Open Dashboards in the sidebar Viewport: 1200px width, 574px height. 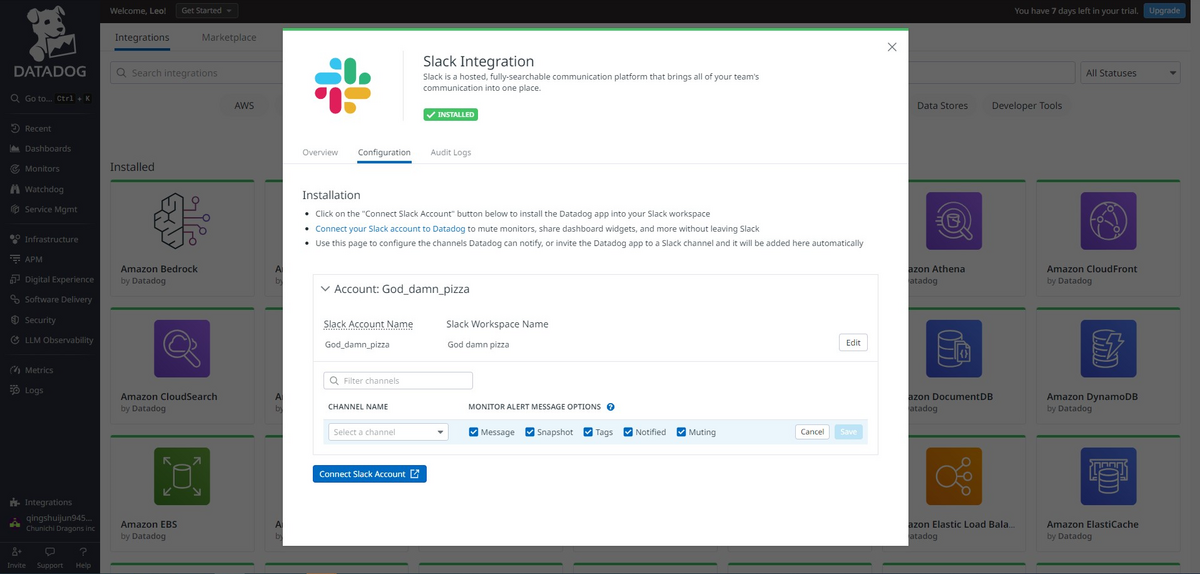point(47,149)
